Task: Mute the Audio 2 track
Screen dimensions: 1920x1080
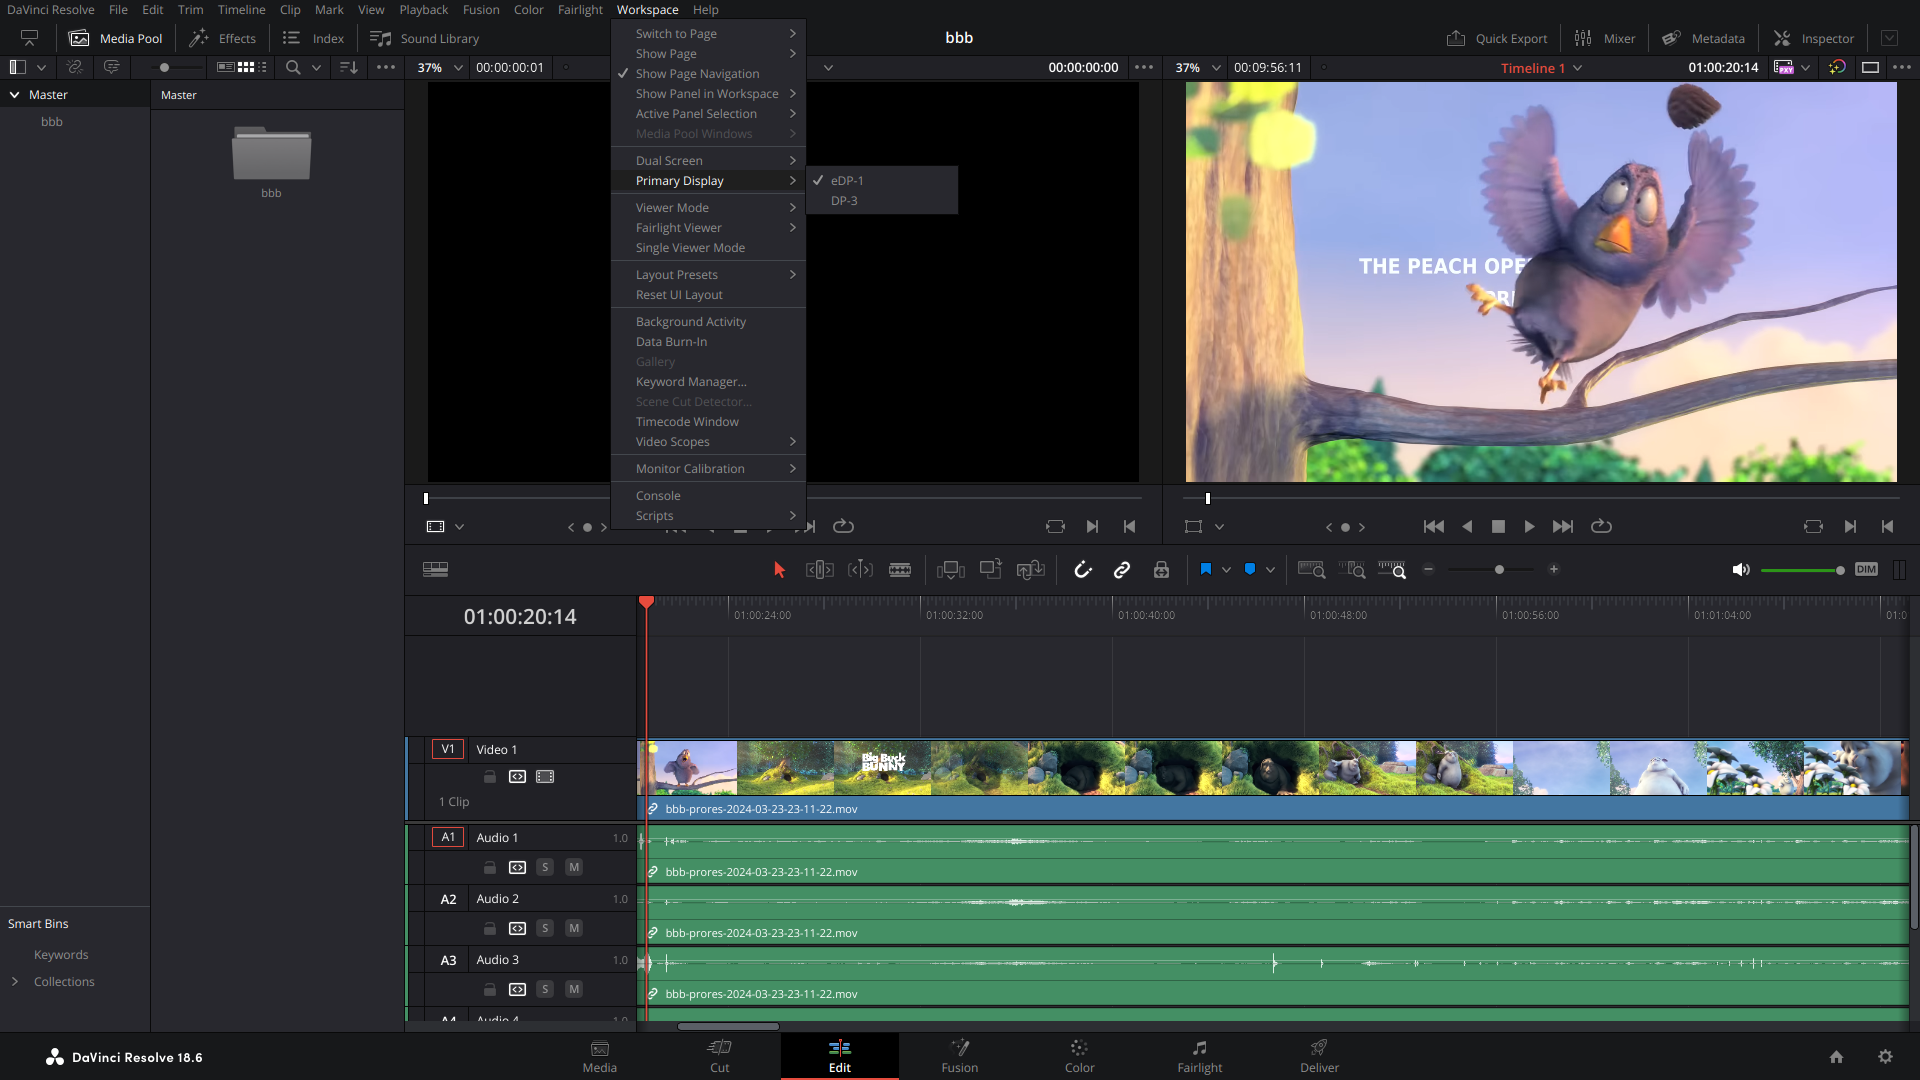Action: point(574,929)
